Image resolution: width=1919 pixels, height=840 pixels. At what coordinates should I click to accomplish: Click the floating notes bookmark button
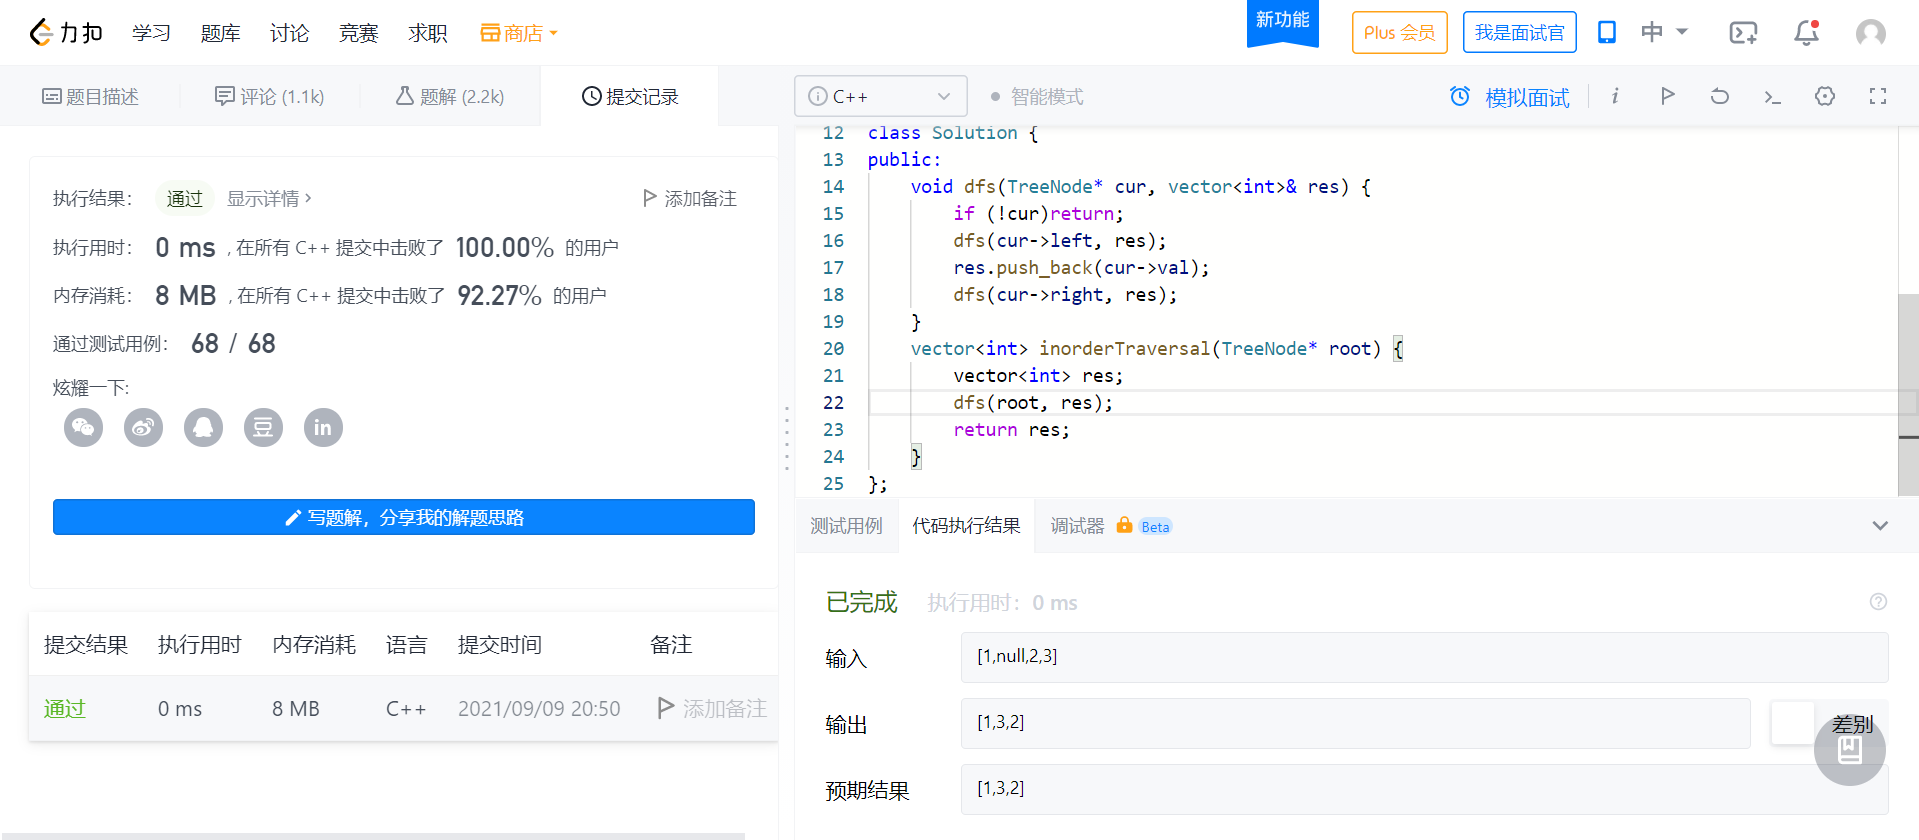[1850, 750]
